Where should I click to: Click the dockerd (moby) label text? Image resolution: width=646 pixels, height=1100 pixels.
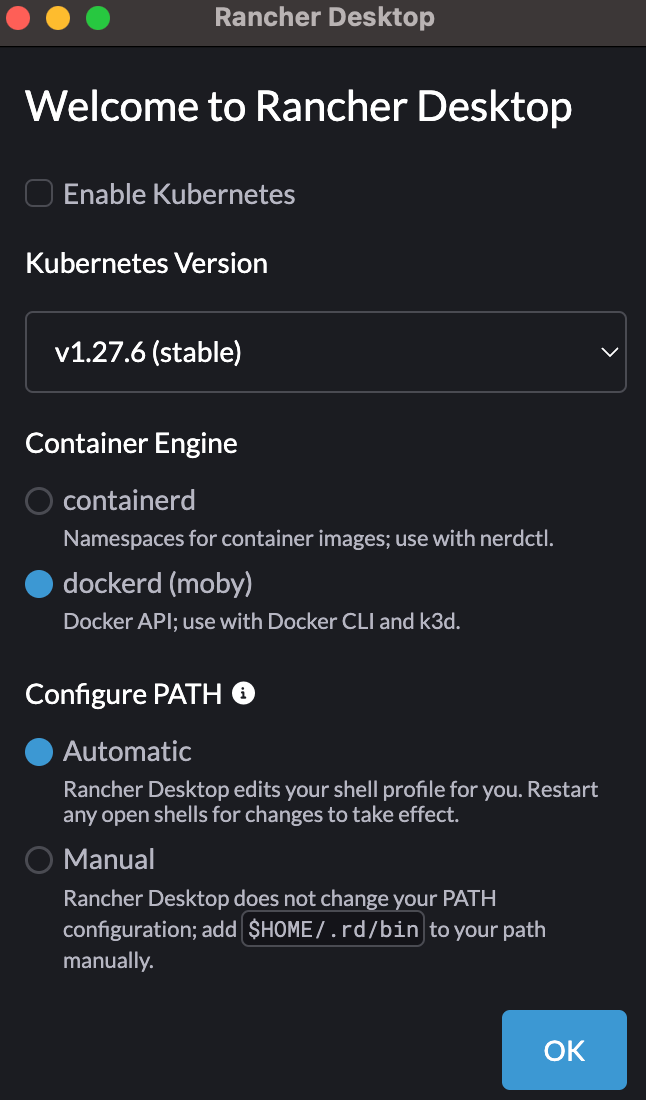tap(158, 584)
